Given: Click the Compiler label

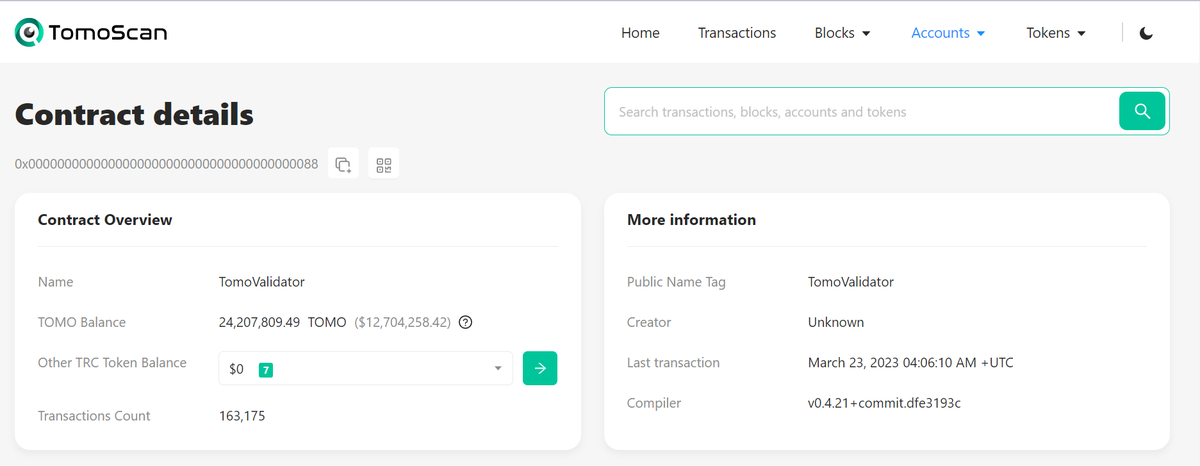Looking at the screenshot, I should click(x=654, y=403).
